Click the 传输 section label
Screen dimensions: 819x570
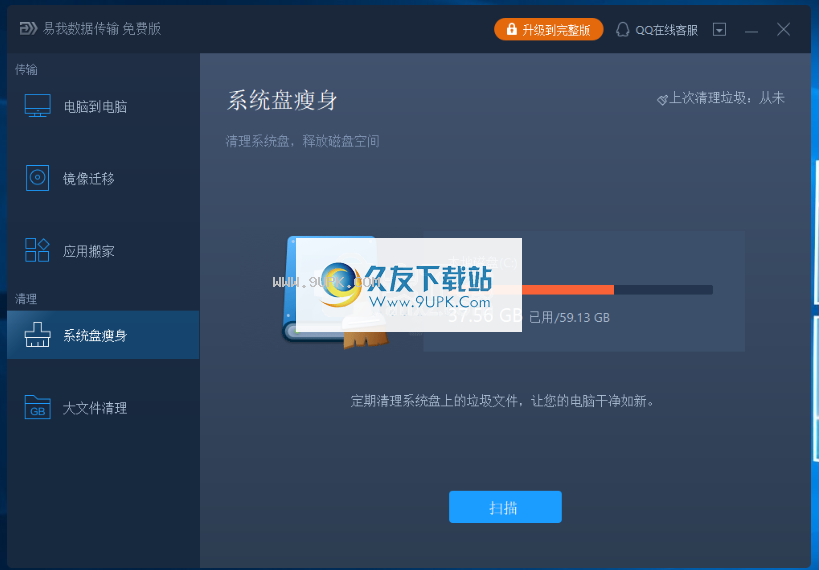[x=26, y=69]
